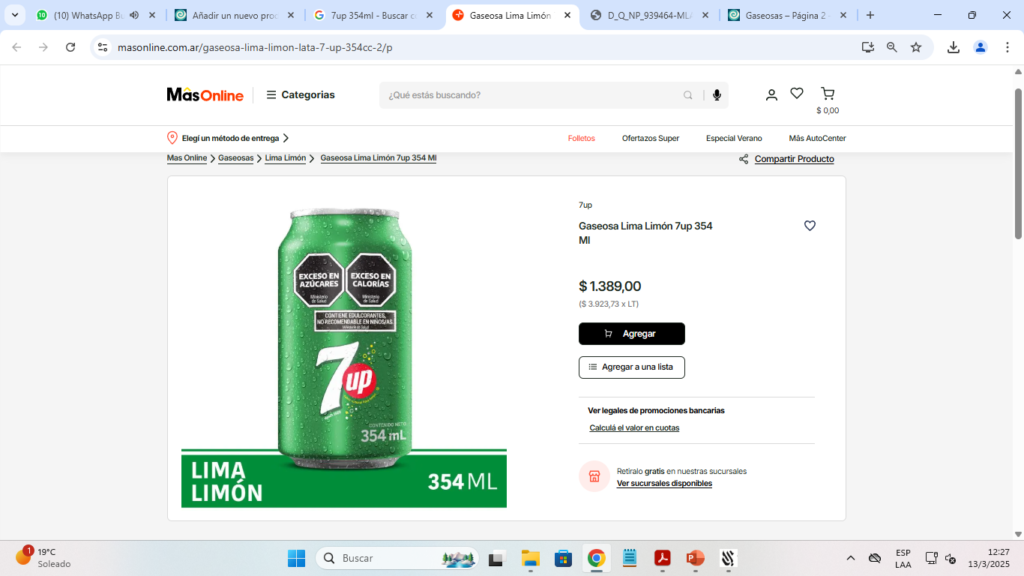Open Chrome profile avatar

(x=980, y=47)
